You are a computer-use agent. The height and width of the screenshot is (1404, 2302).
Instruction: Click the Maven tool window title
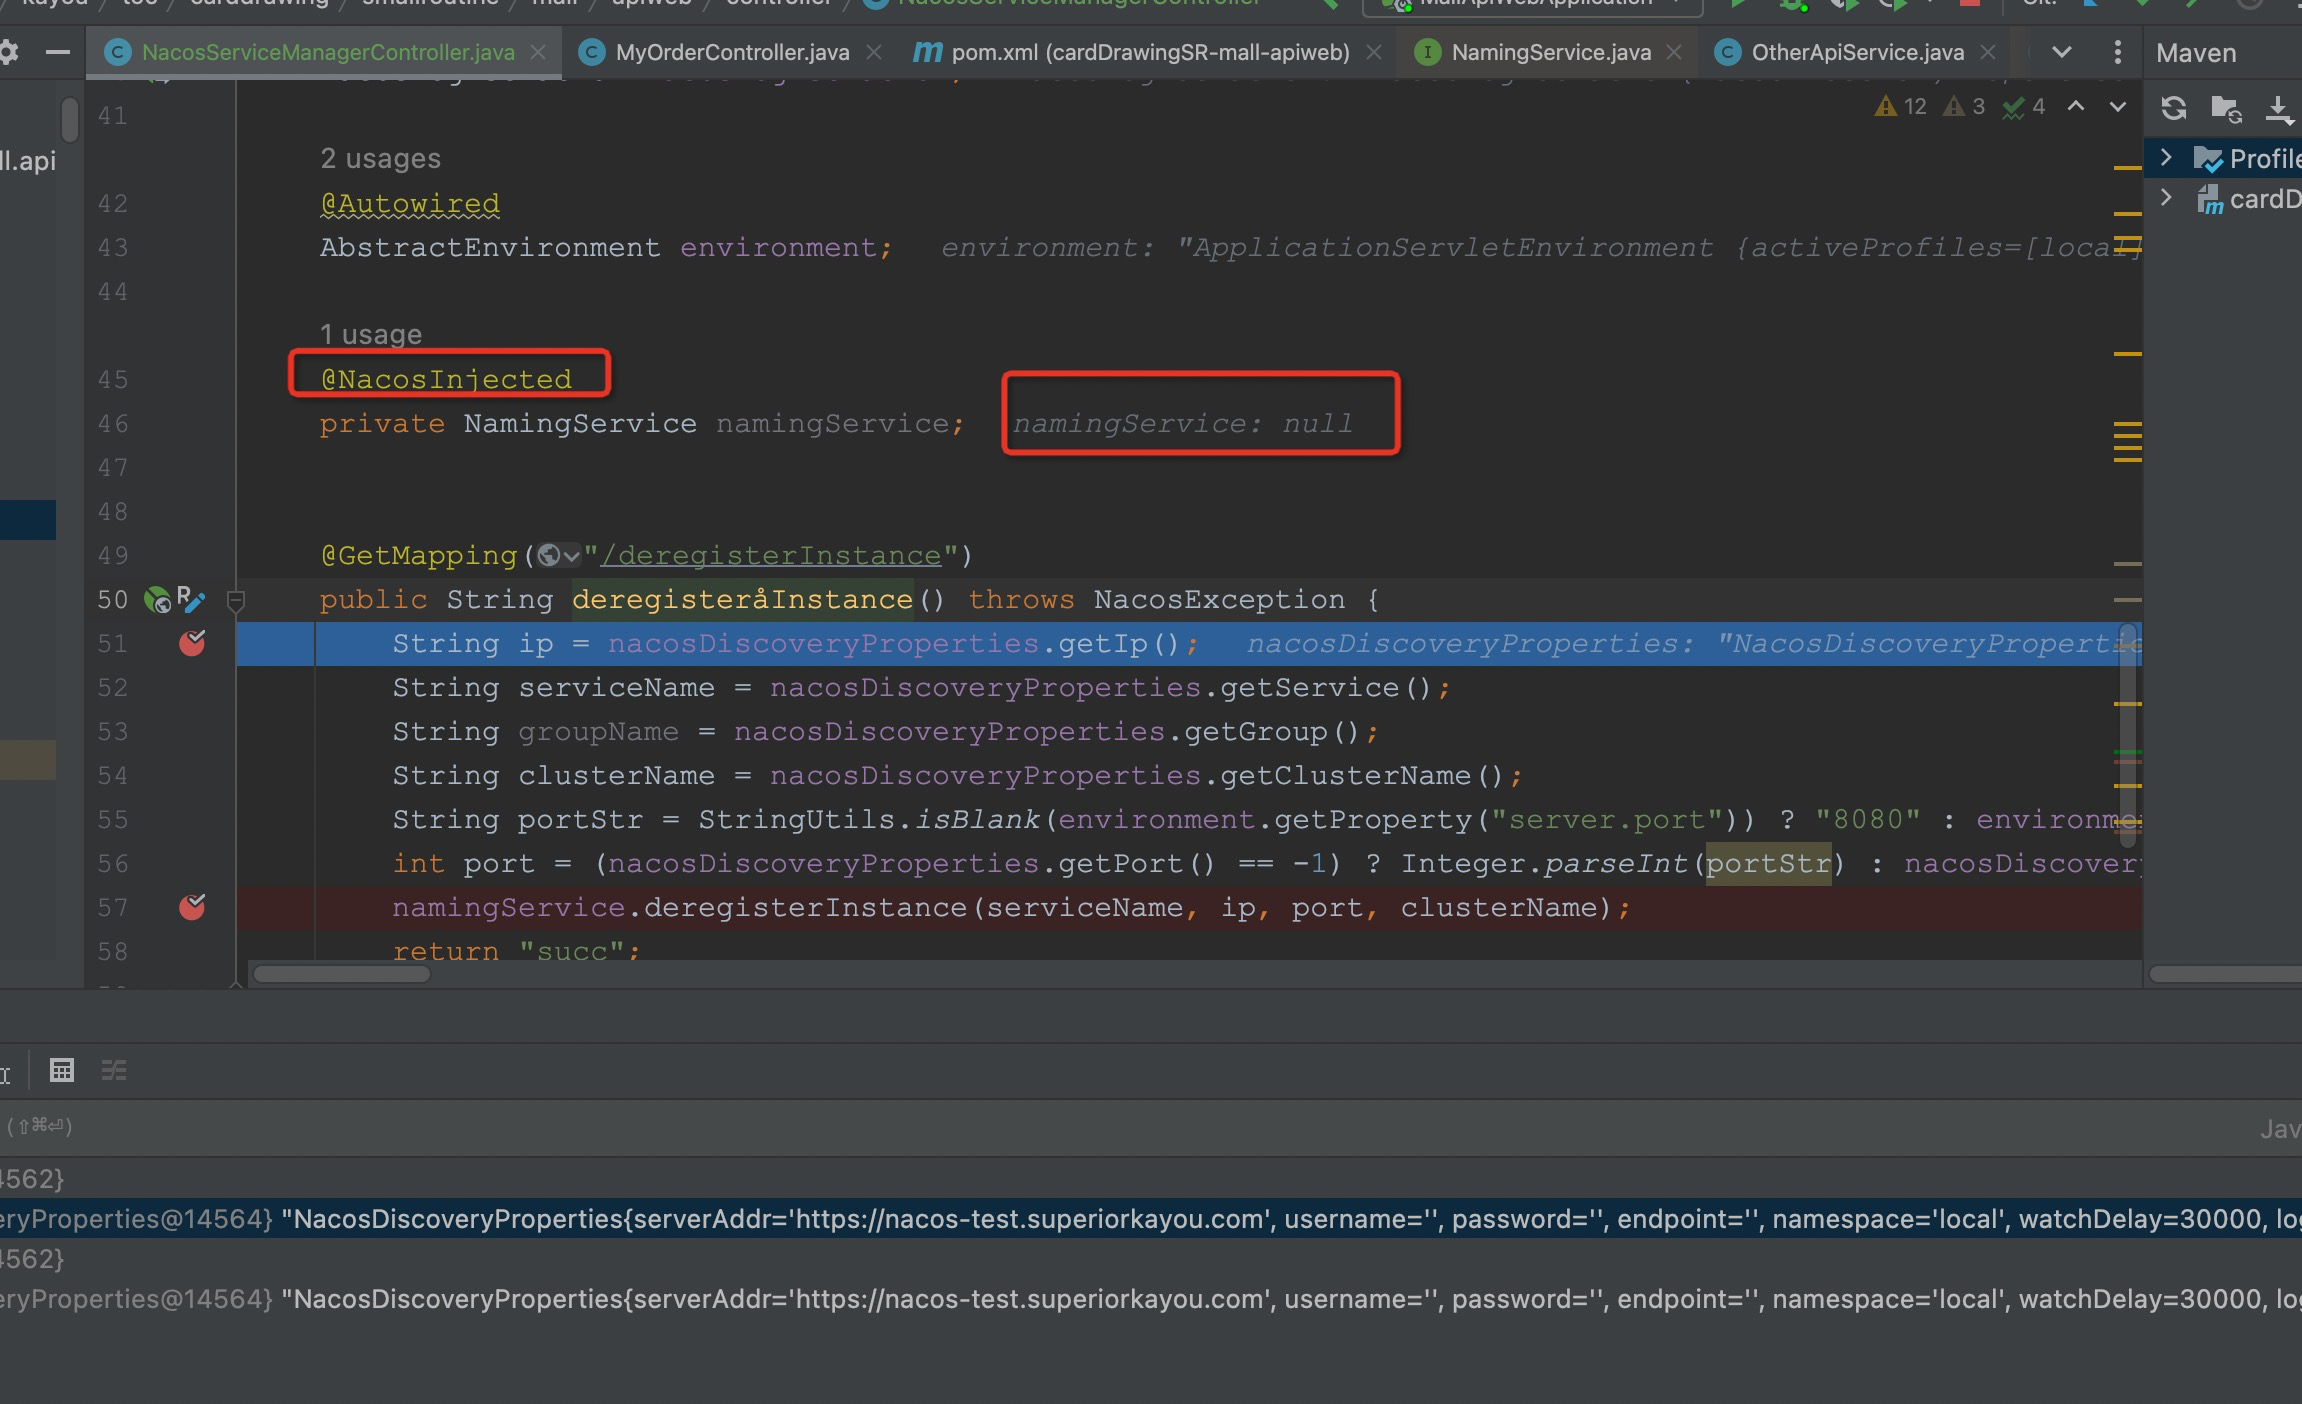click(2196, 53)
